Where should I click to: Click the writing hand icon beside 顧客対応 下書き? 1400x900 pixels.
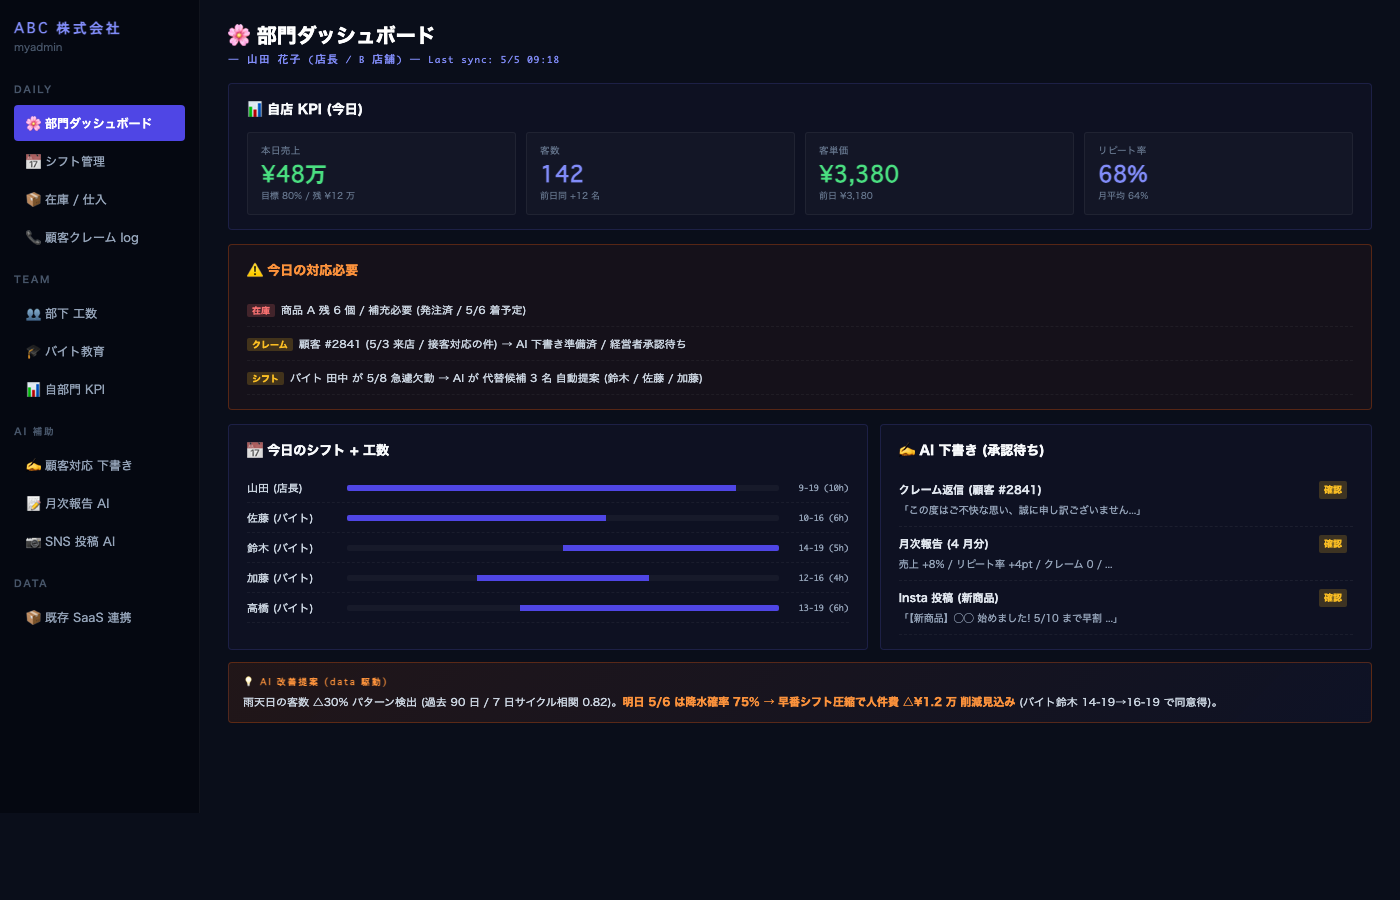pos(33,465)
